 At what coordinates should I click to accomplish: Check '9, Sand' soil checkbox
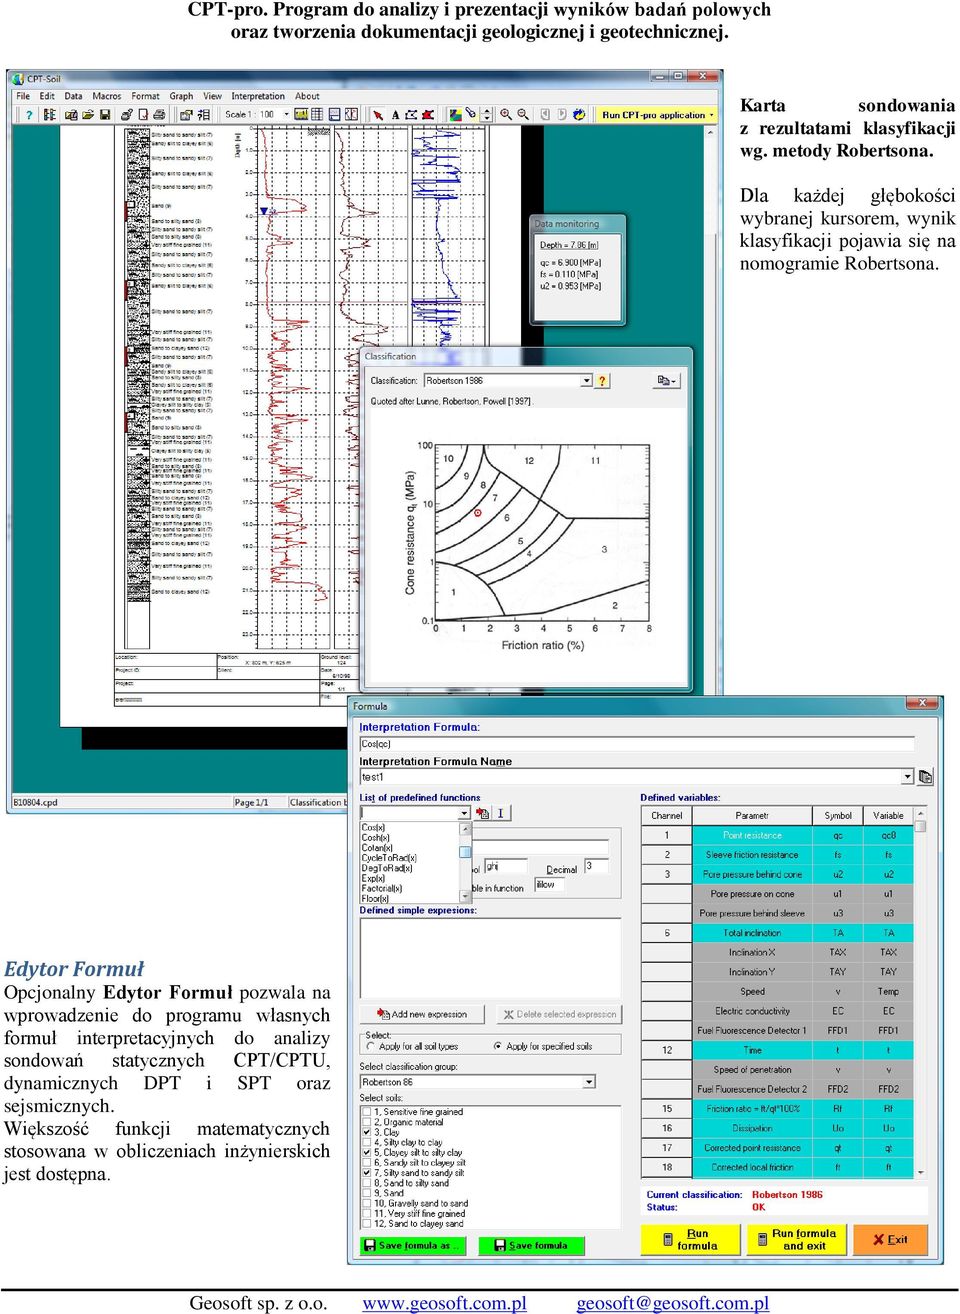click(366, 1193)
